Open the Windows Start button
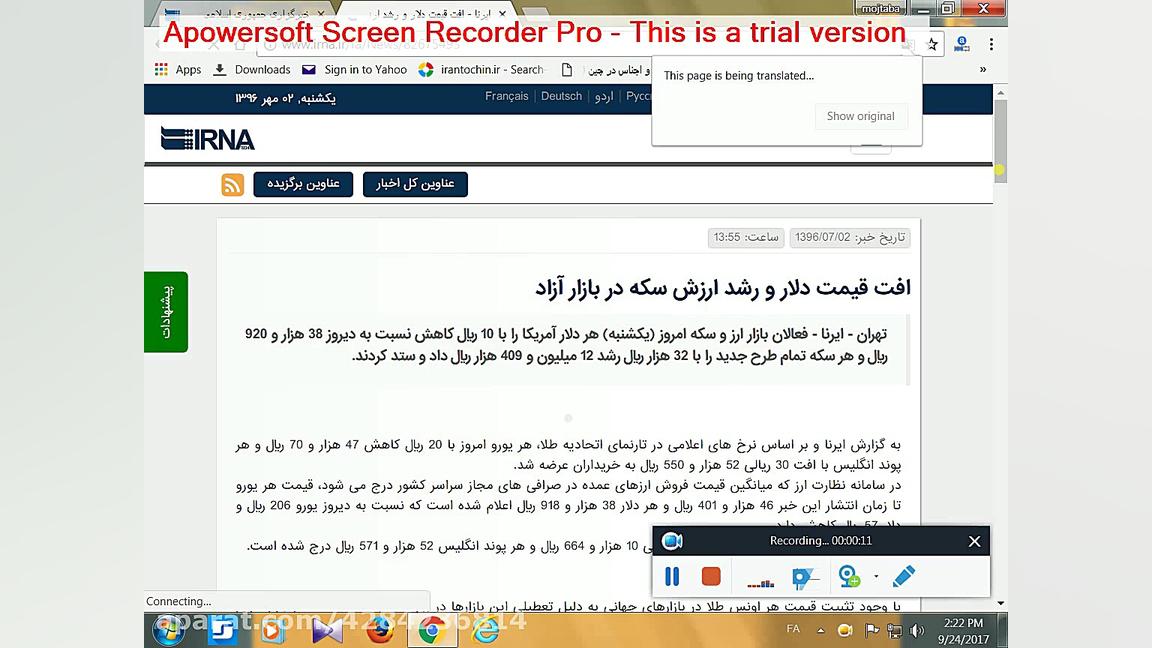The image size is (1152, 648). (168, 630)
